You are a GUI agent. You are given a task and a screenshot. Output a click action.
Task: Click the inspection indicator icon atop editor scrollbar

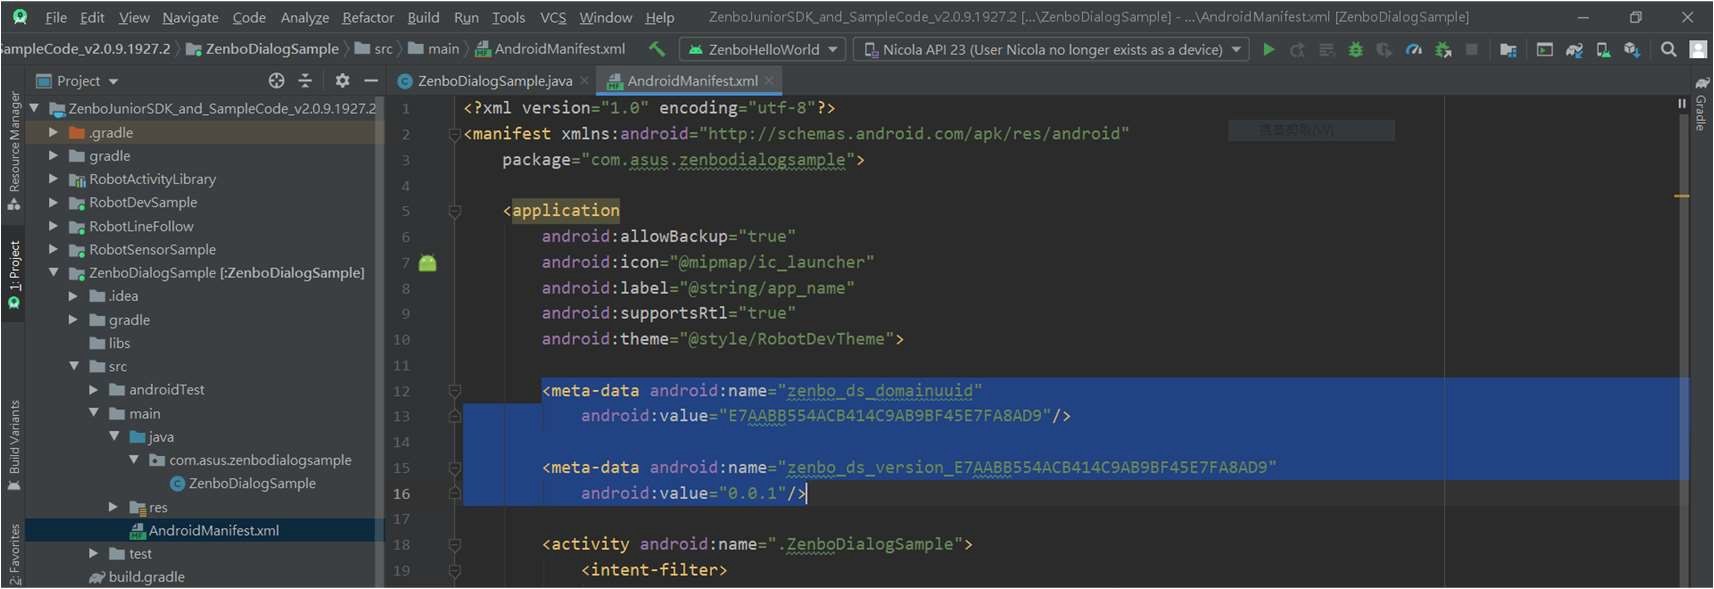pos(1682,104)
